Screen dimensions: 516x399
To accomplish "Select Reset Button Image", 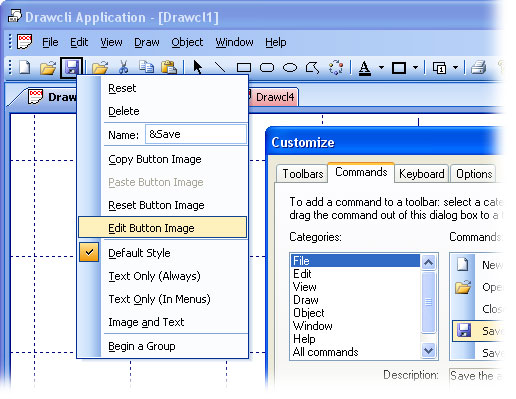I will pyautogui.click(x=163, y=205).
